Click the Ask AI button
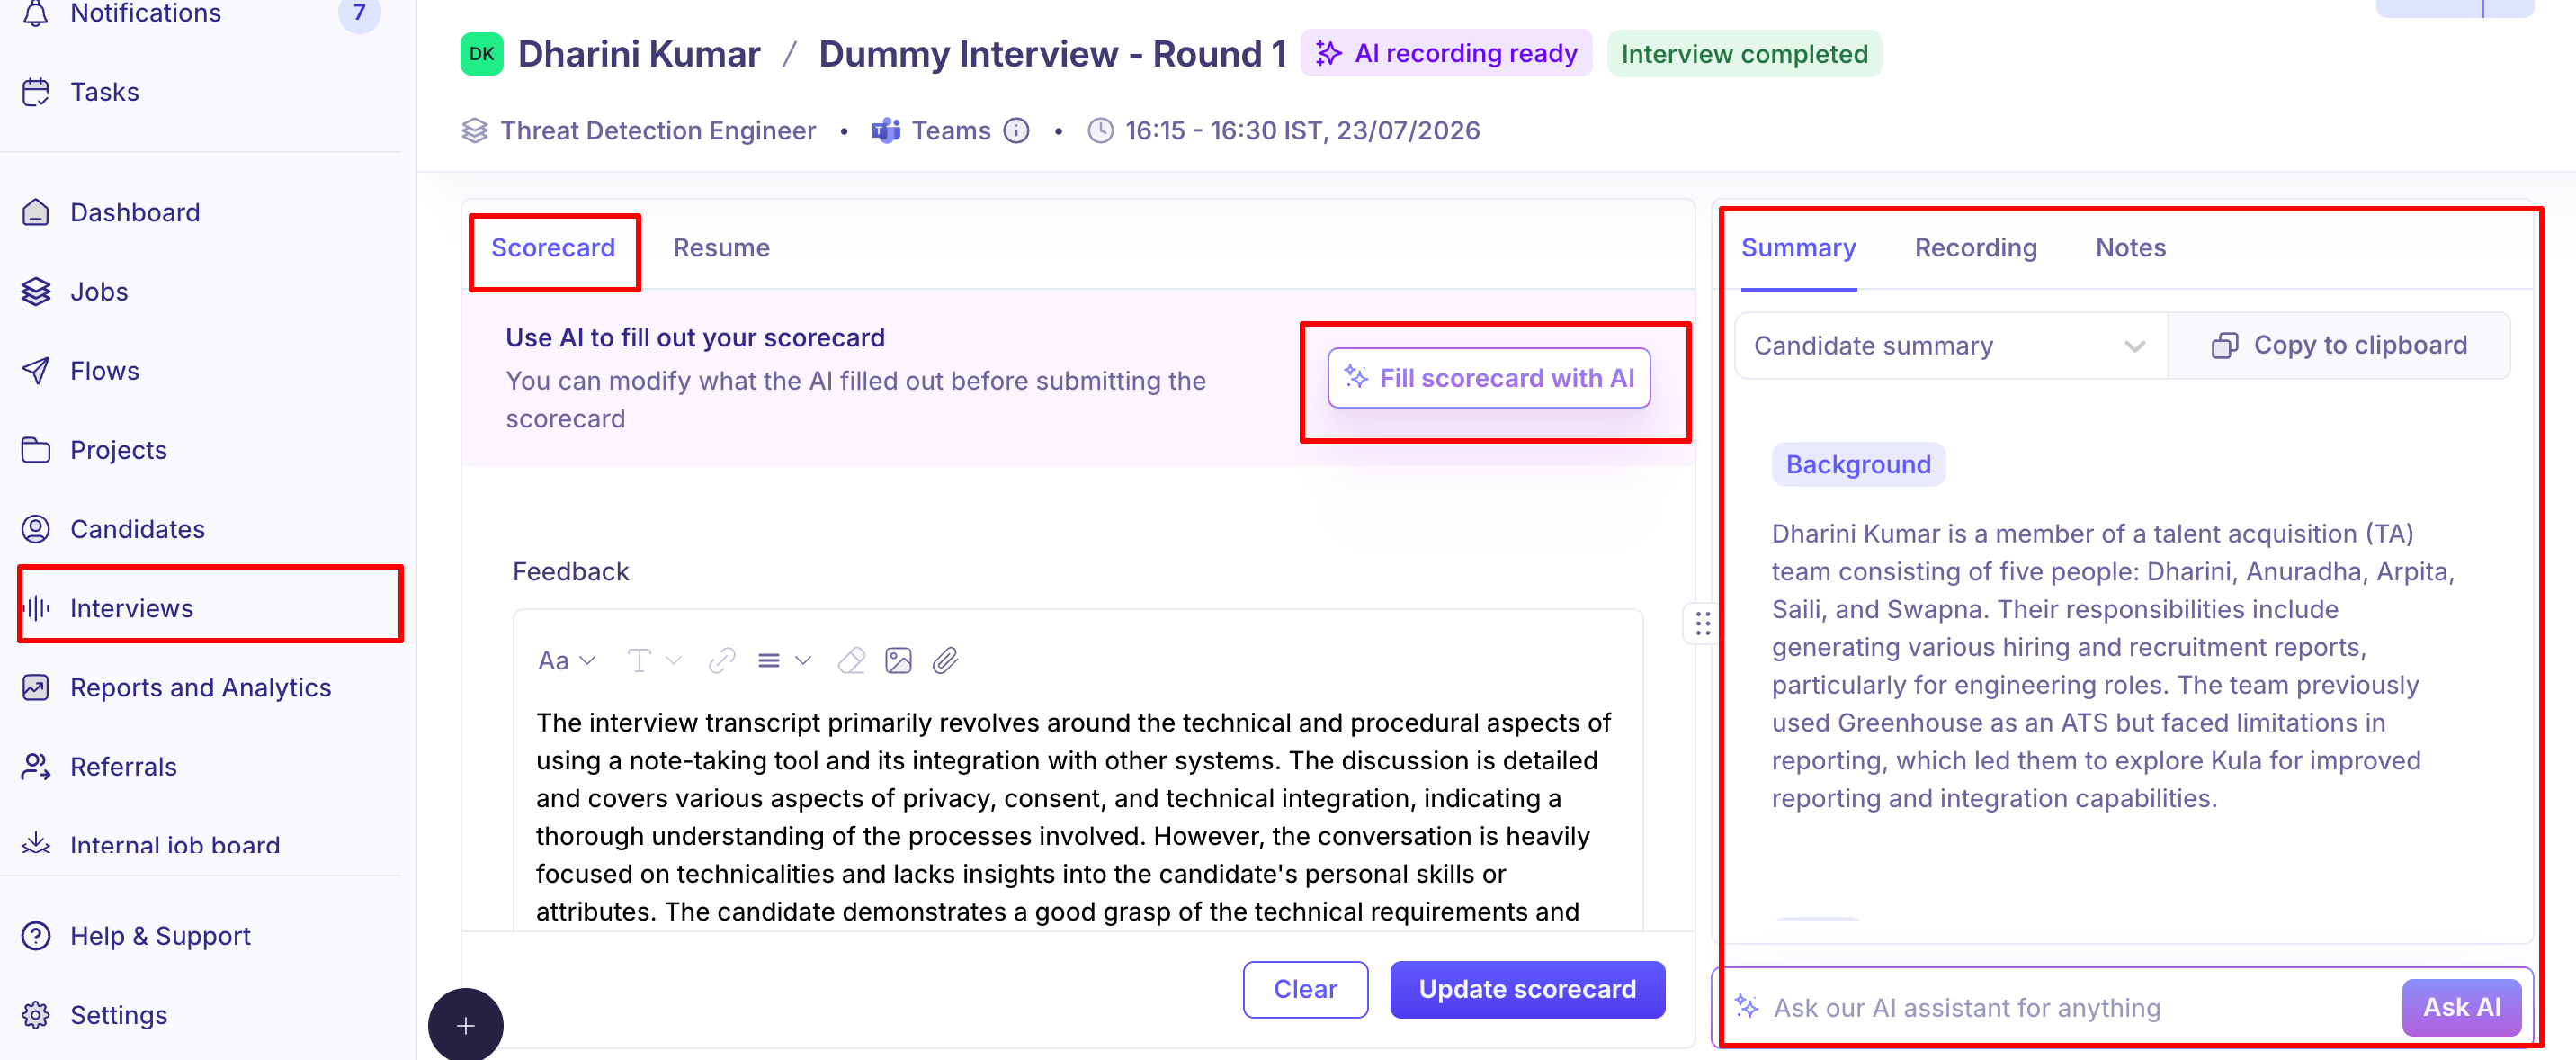This screenshot has width=2576, height=1060. point(2461,1007)
